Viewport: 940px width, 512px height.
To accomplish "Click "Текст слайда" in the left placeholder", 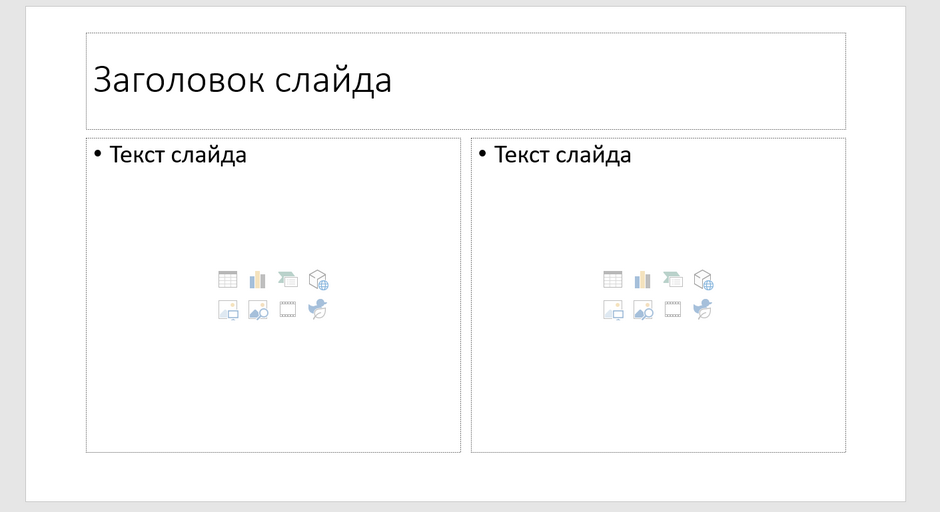I will point(177,155).
